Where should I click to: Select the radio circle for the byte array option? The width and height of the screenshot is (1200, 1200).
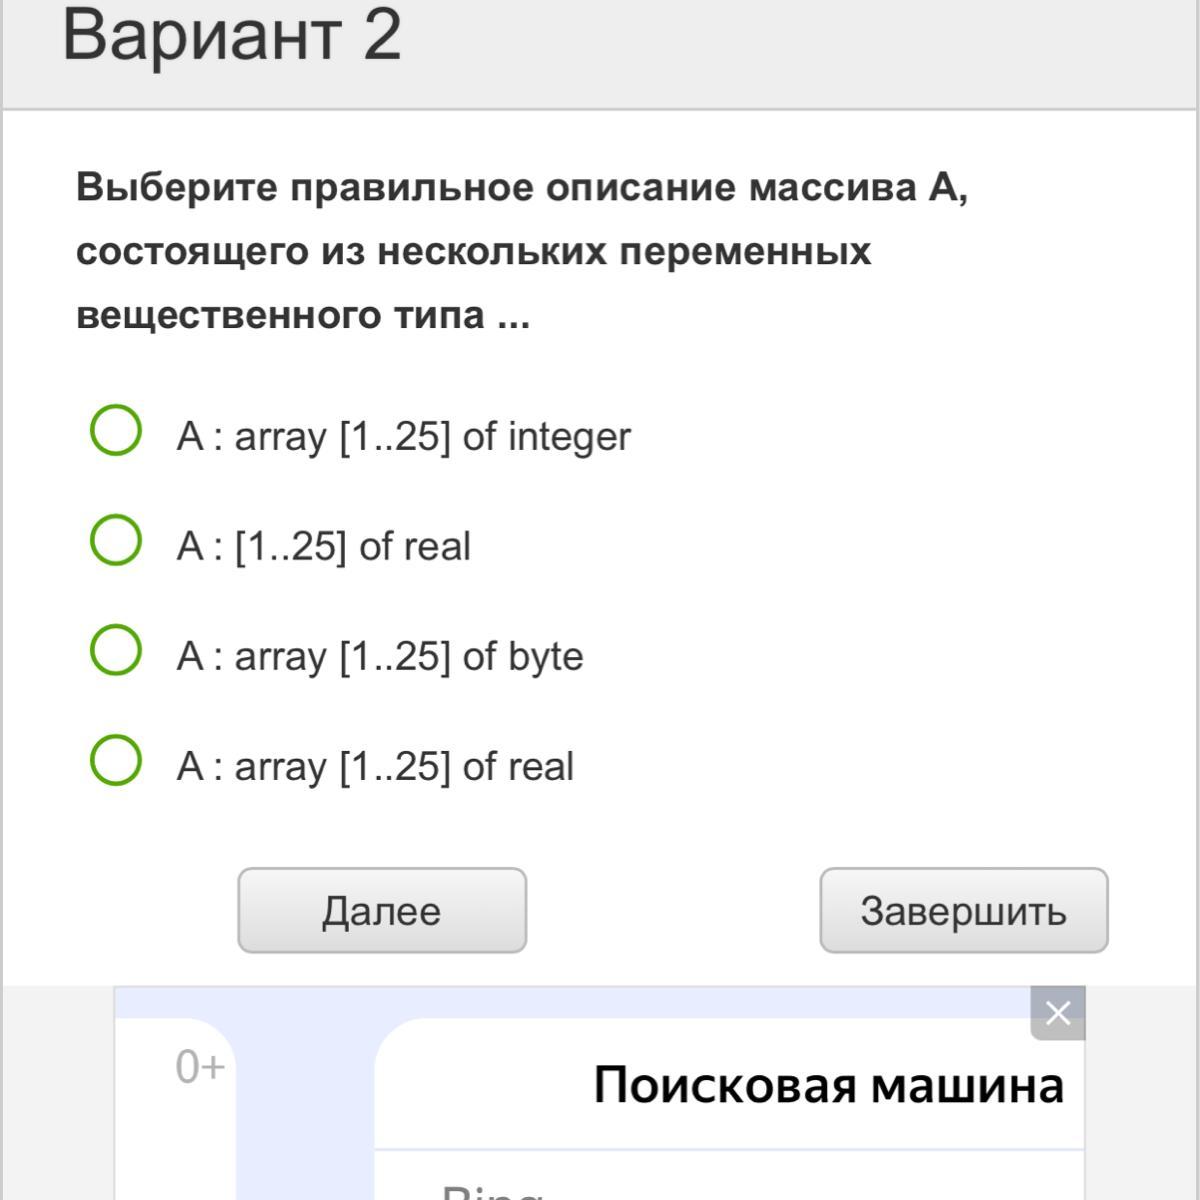click(x=115, y=651)
